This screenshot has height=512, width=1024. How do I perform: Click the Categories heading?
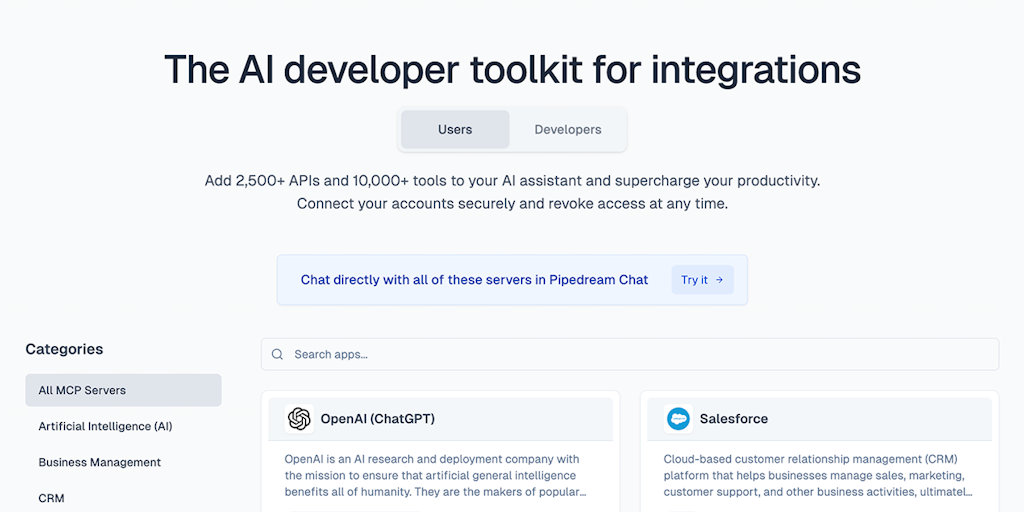point(64,349)
